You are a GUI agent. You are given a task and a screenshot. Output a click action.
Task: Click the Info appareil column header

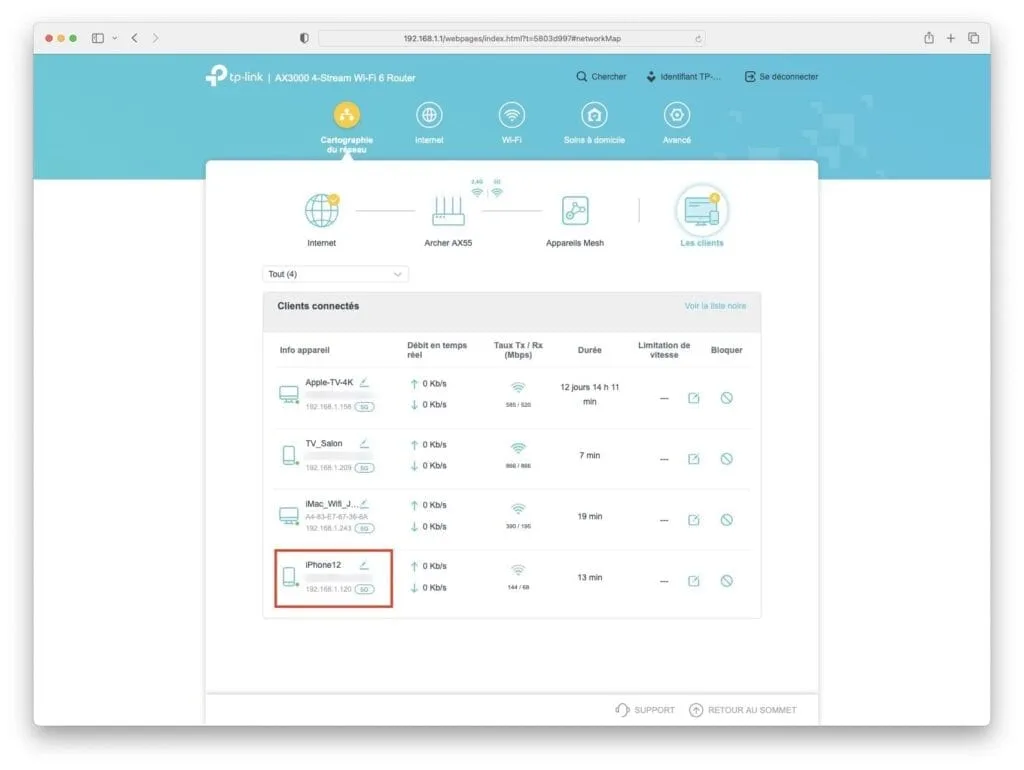304,350
